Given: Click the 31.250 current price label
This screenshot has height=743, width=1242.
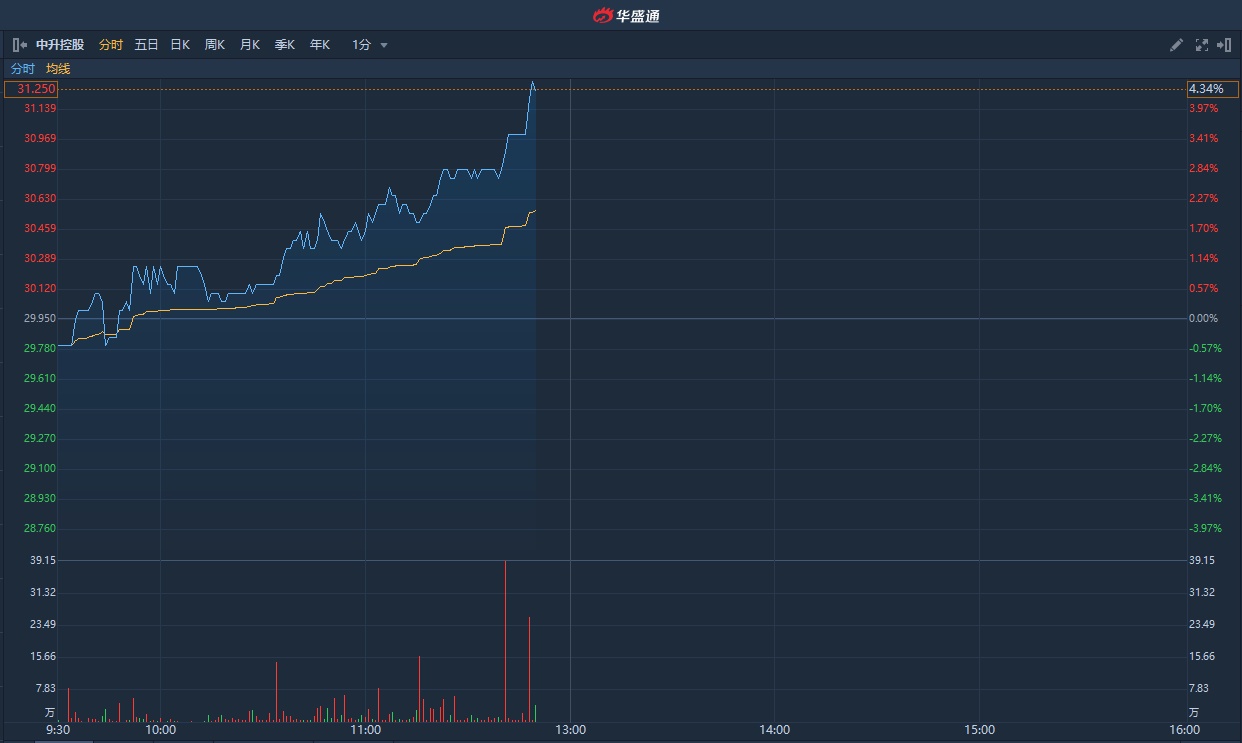Looking at the screenshot, I should (x=31, y=89).
